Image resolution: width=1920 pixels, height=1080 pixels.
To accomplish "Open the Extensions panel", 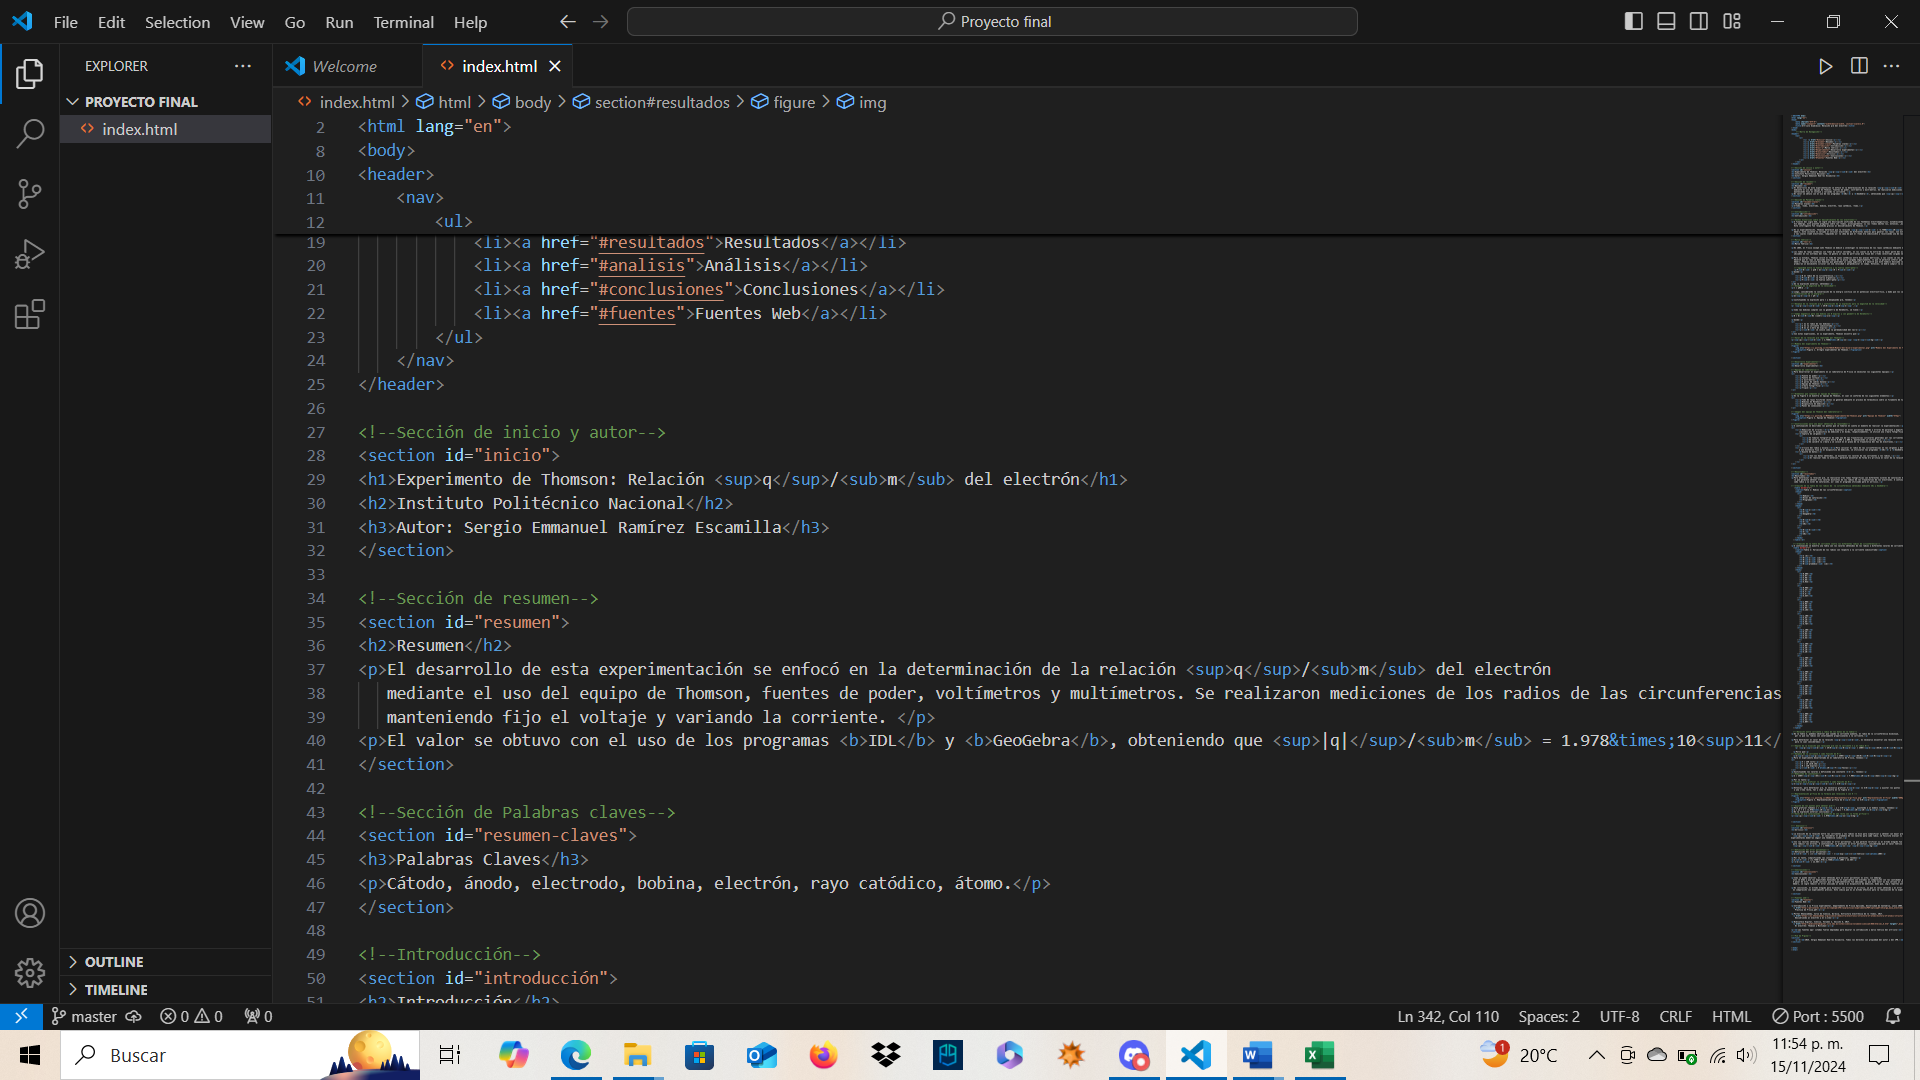I will pos(30,313).
